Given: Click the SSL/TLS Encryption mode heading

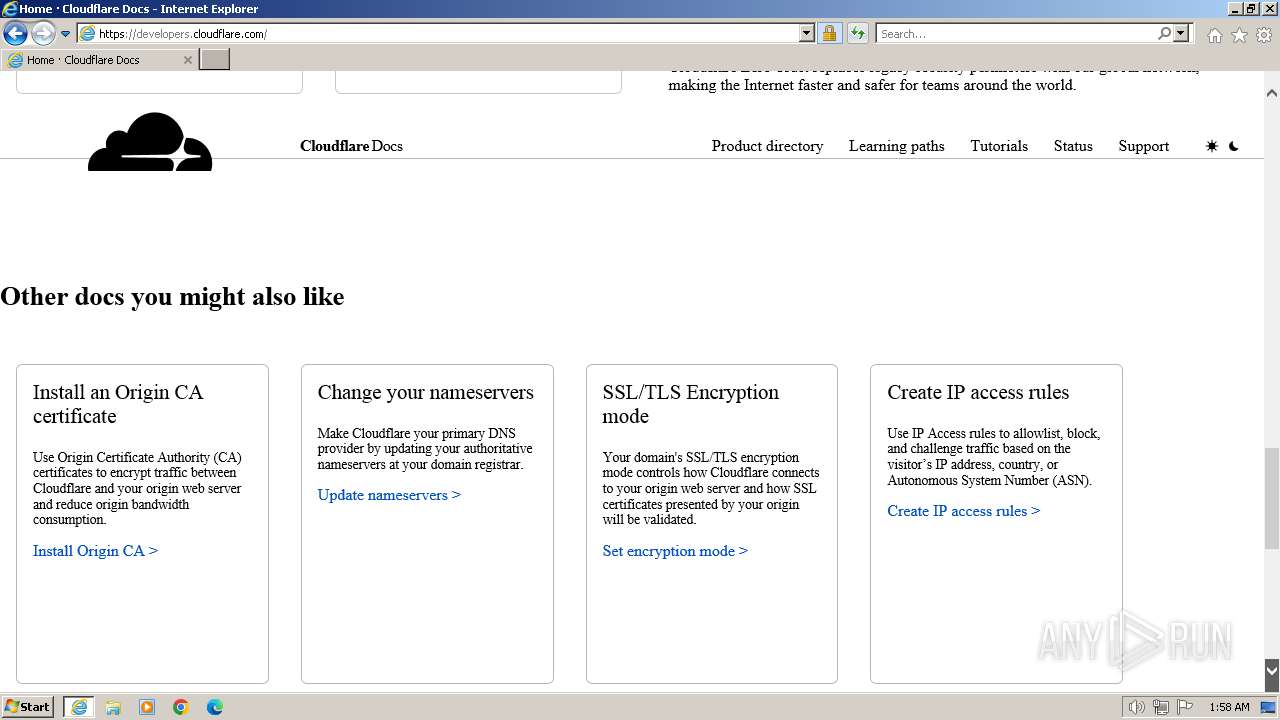Looking at the screenshot, I should 690,404.
